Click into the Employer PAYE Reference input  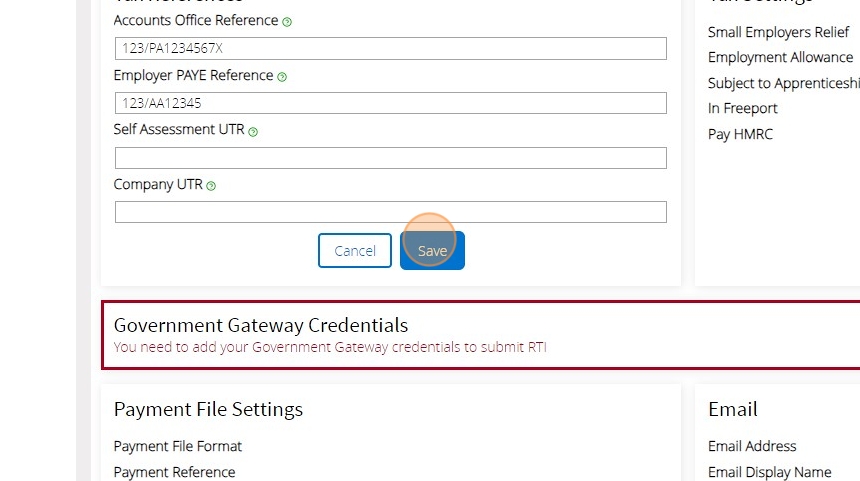coord(390,103)
